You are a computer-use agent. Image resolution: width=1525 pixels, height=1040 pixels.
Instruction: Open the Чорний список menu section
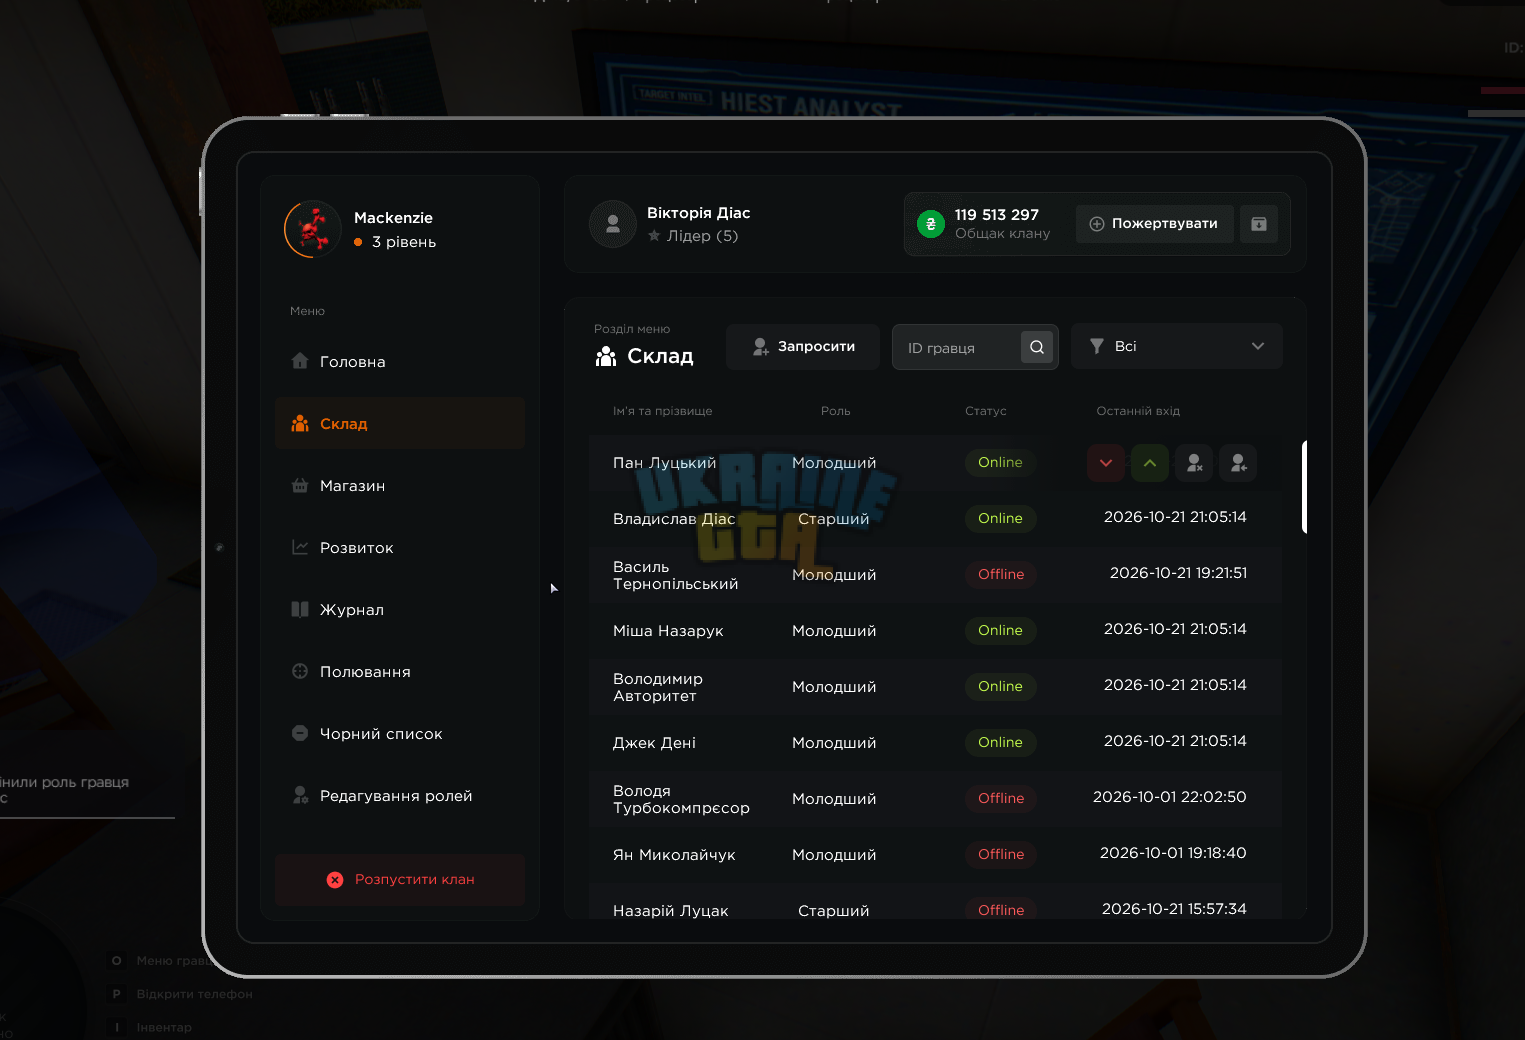pos(400,734)
